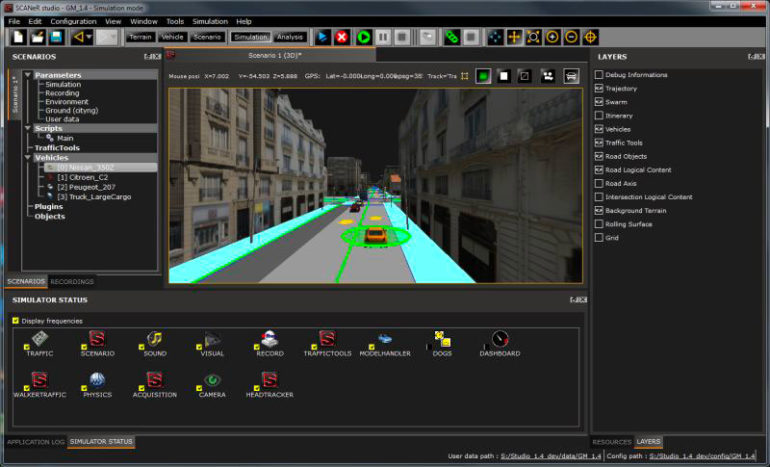Enable the Grid layer checkbox
The image size is (770, 467).
pos(599,238)
